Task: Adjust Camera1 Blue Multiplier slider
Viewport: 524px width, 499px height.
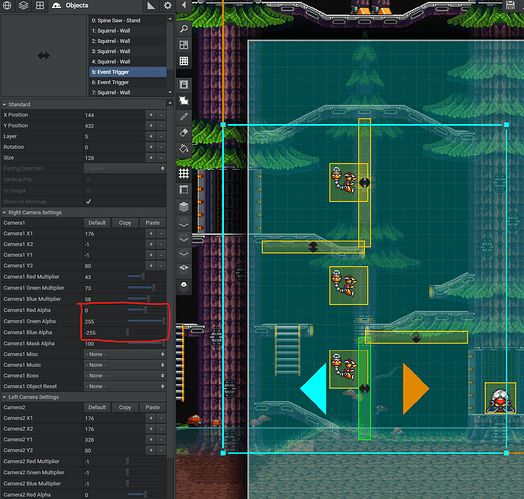Action: pyautogui.click(x=146, y=298)
